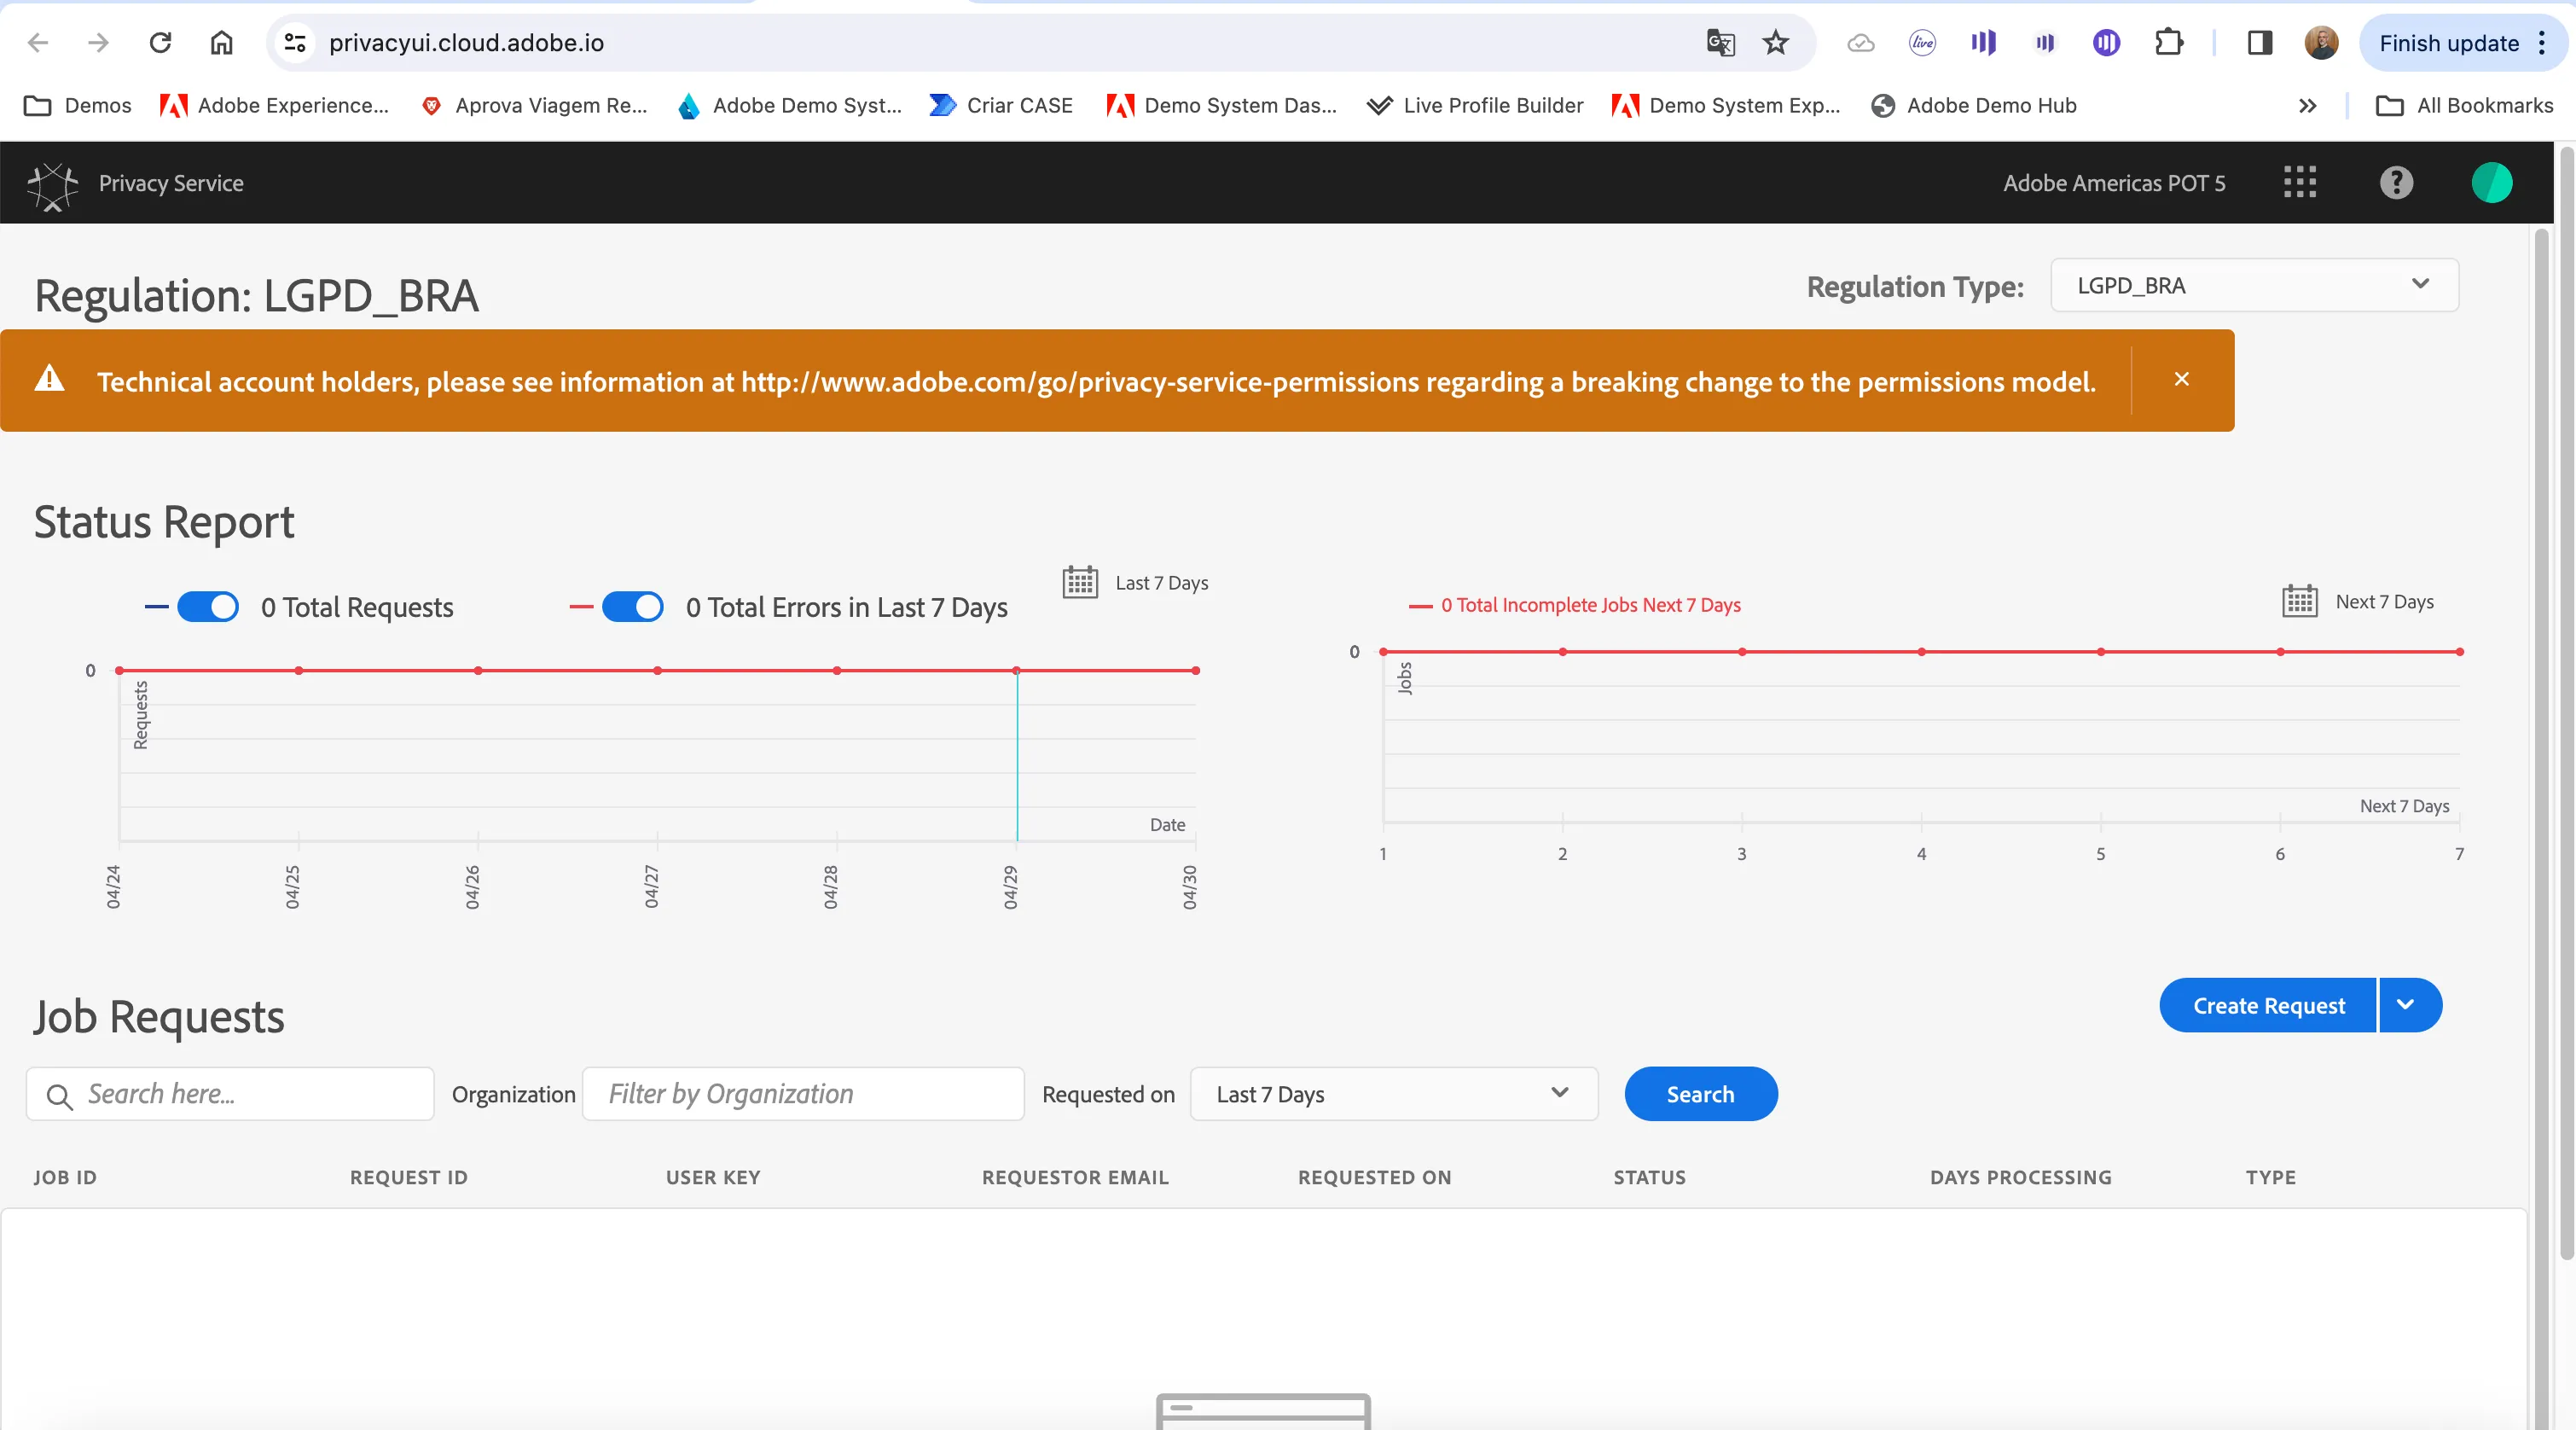Viewport: 2576px width, 1430px height.
Task: Show more bookmarks chevron
Action: 2308,105
